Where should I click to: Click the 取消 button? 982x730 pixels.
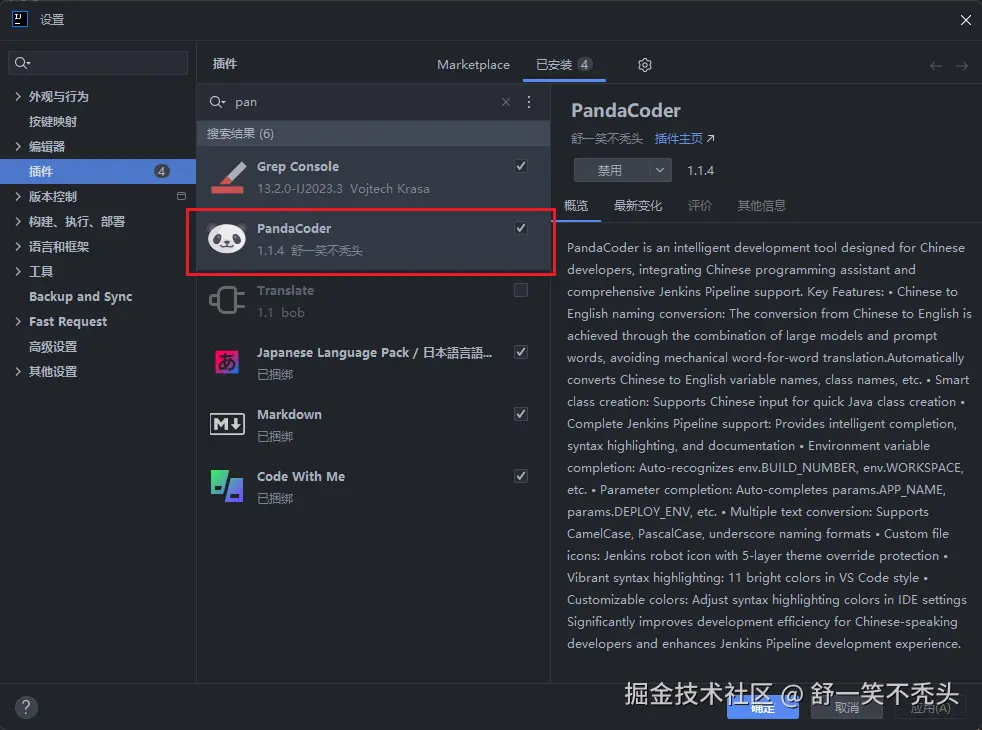[x=847, y=708]
